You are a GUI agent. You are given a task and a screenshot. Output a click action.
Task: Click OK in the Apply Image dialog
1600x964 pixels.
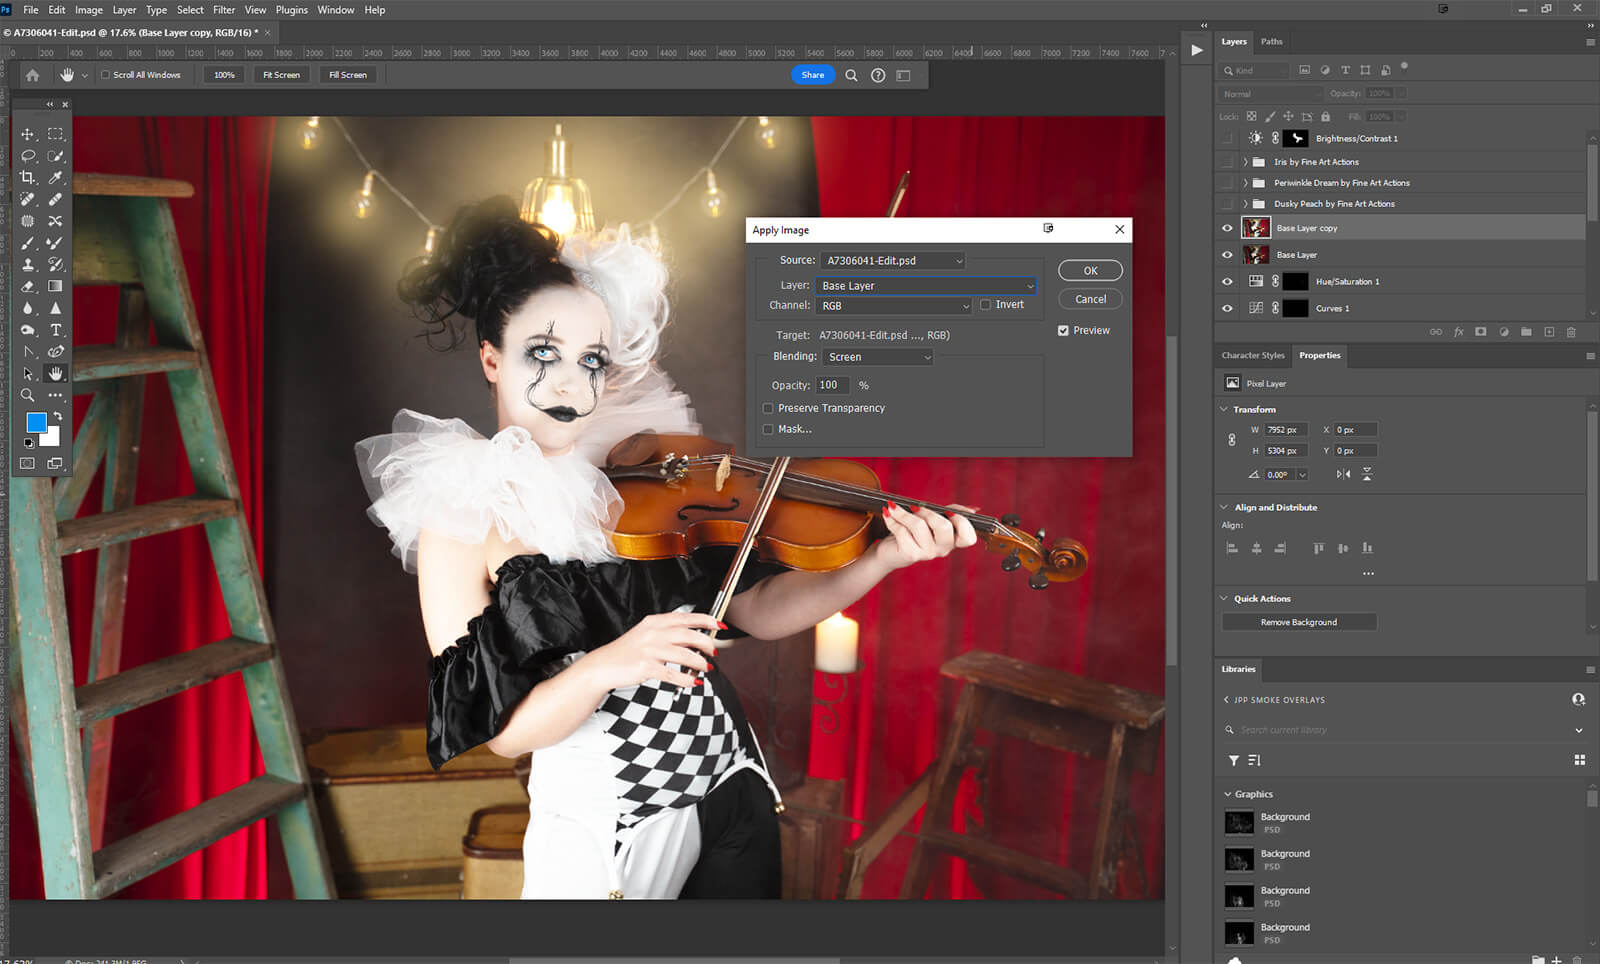1090,271
